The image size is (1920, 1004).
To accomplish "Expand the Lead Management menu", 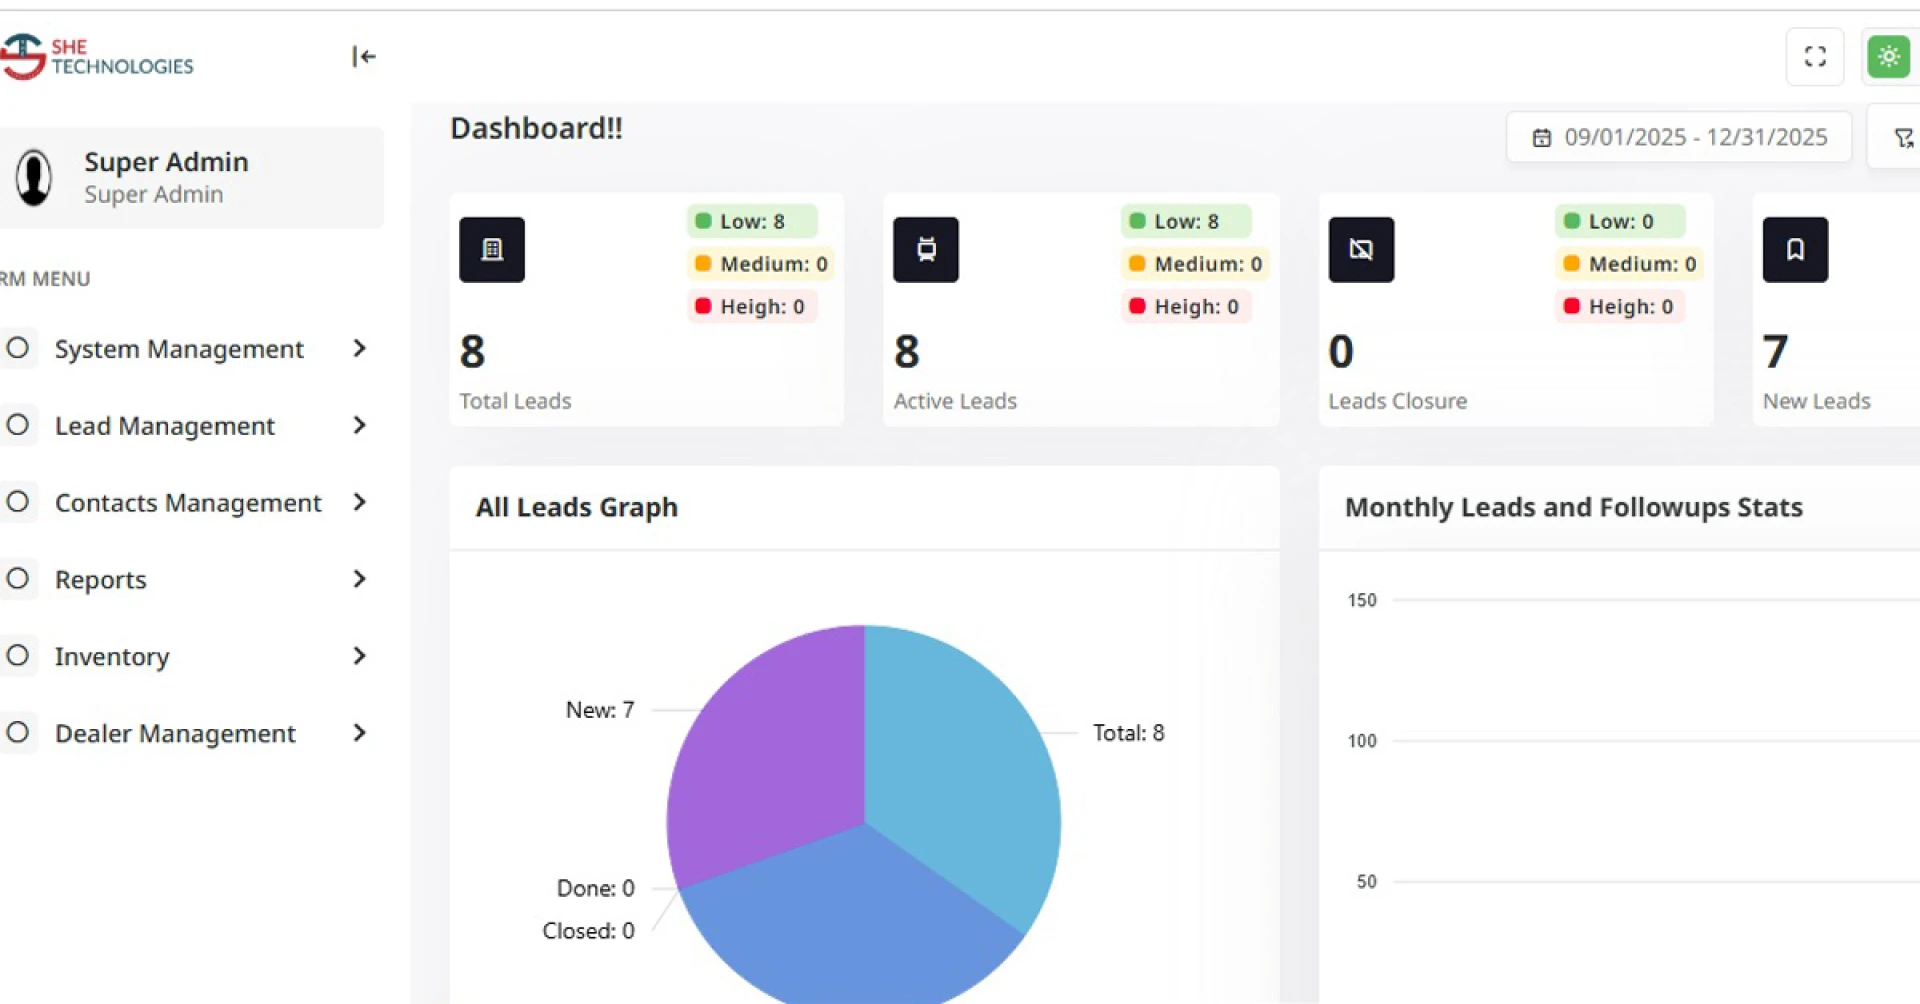I will pos(359,425).
